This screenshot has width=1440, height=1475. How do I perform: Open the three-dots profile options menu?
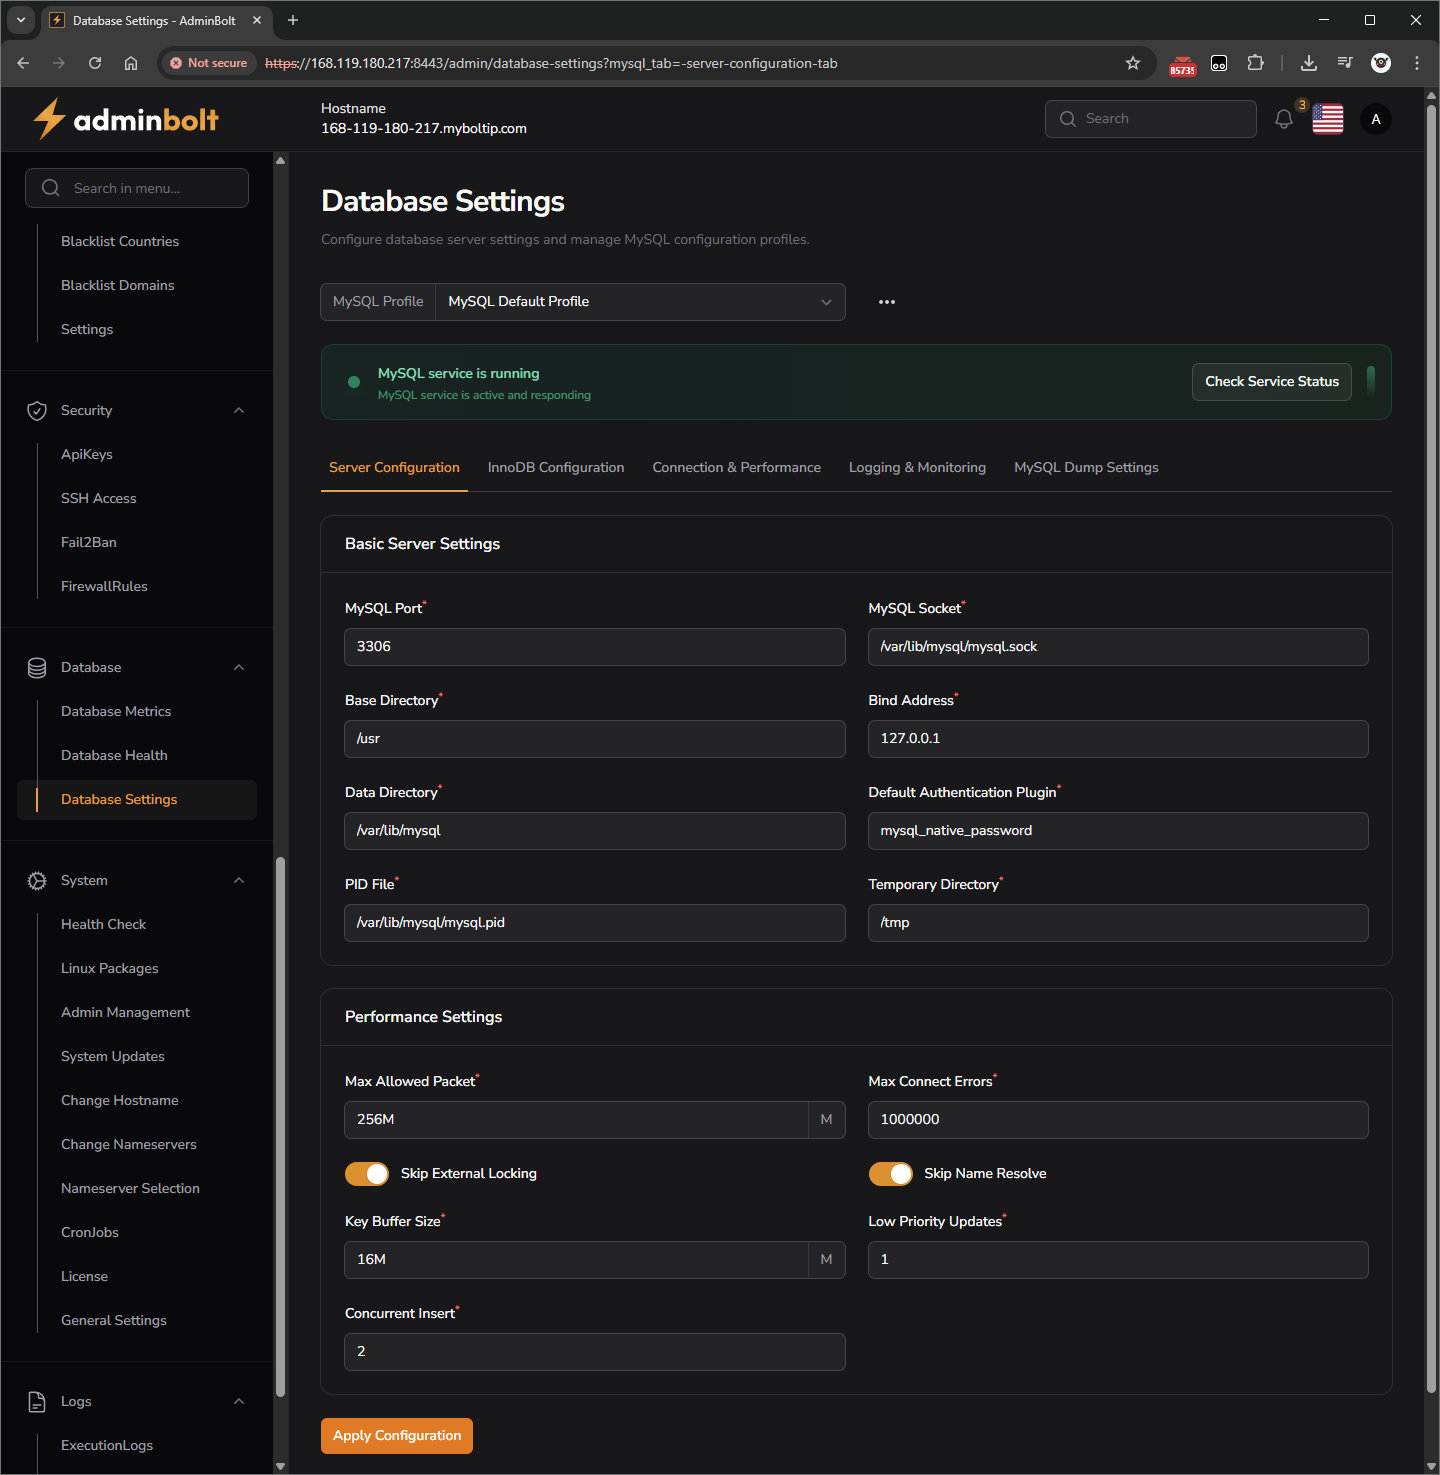[886, 302]
